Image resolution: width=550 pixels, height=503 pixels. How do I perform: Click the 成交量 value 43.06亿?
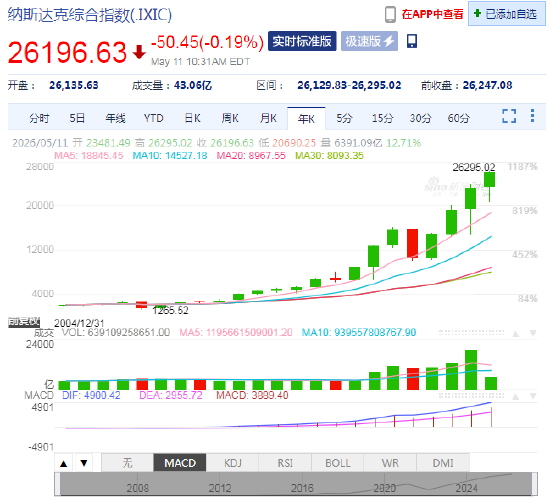click(193, 85)
